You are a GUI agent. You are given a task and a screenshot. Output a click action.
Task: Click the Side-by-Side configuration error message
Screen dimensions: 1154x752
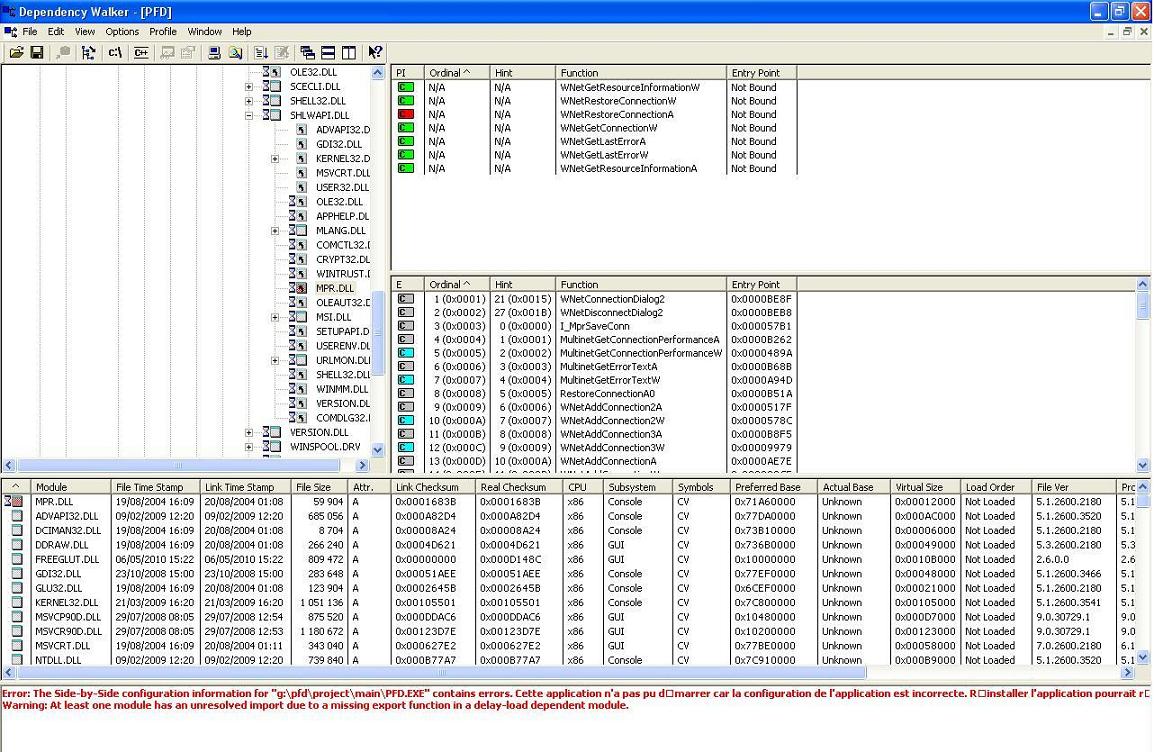click(x=576, y=693)
